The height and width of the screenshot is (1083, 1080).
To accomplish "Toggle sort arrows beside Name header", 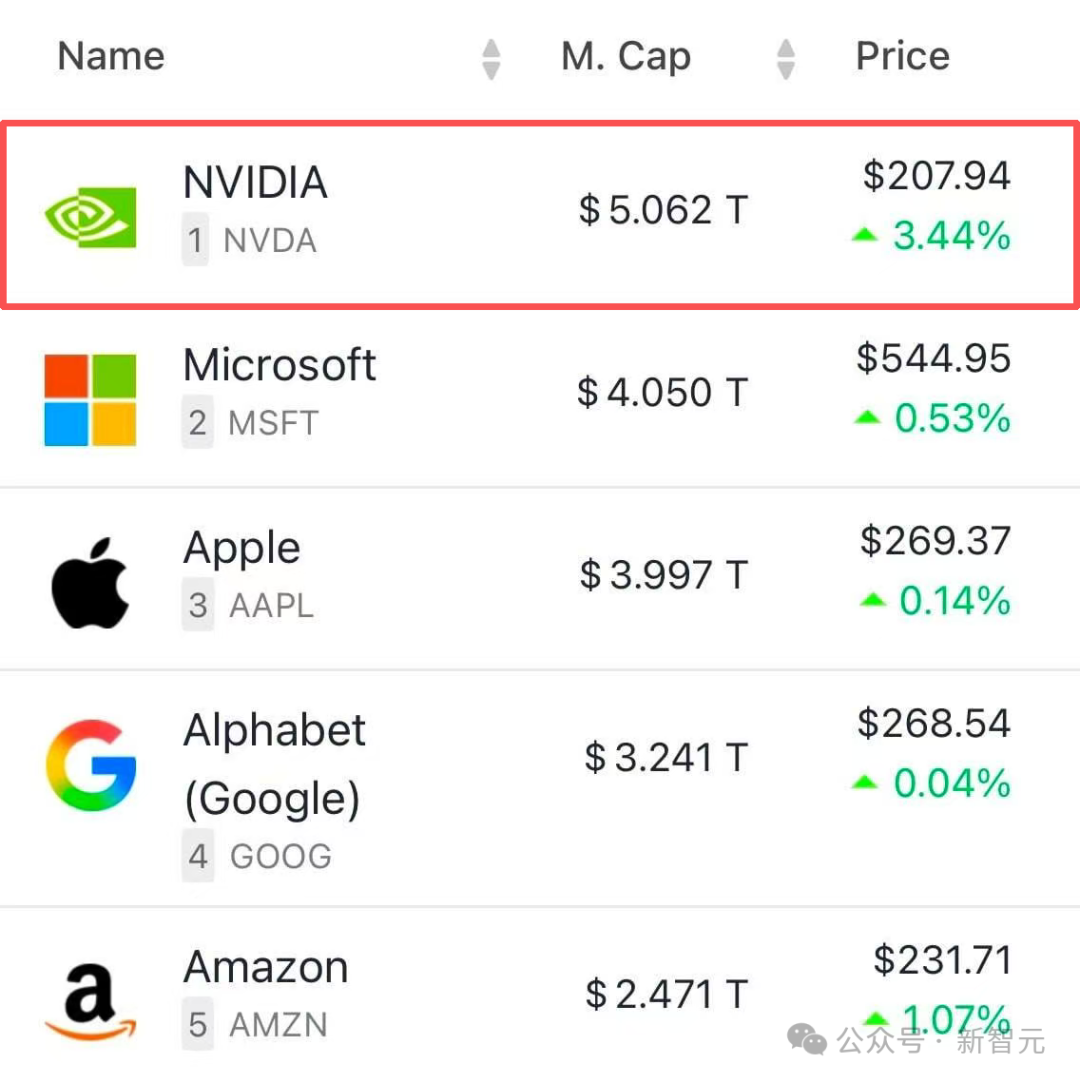I will point(491,58).
